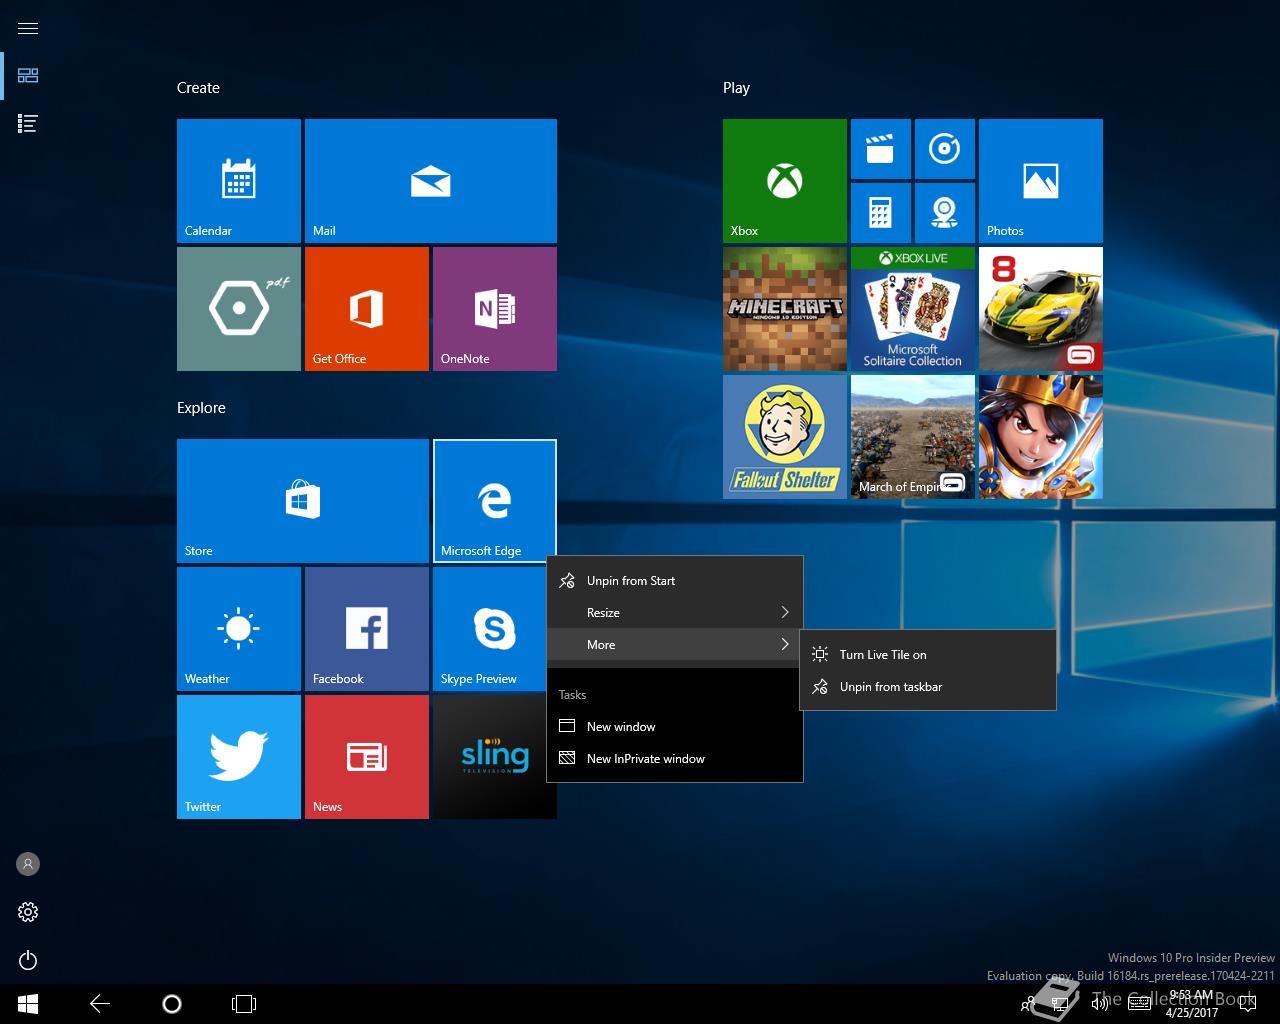Choose New InPrivate window
Viewport: 1280px width, 1024px height.
(x=675, y=759)
